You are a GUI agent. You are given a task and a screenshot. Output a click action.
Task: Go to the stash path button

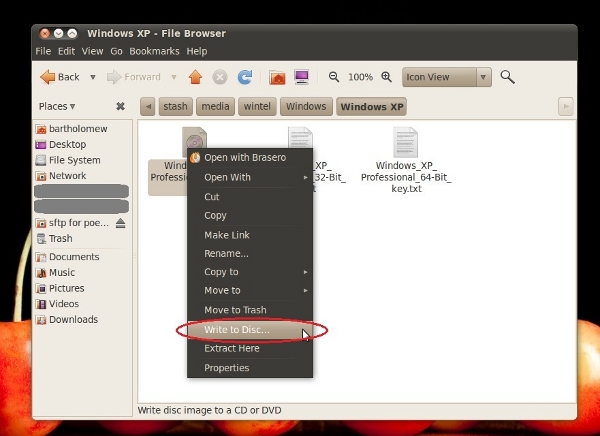175,106
